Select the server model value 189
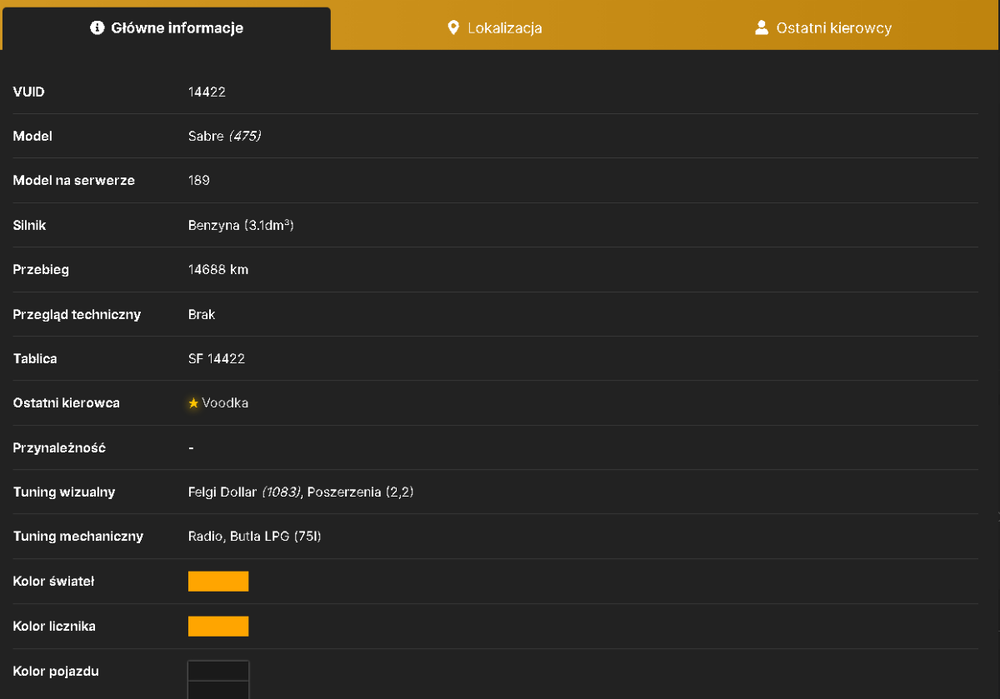 (x=199, y=180)
